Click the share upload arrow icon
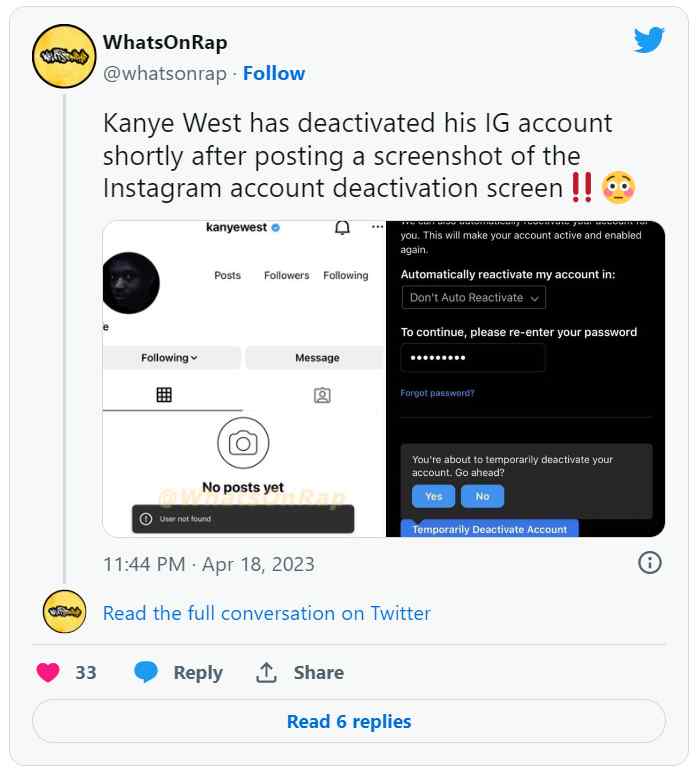Screen dimensions: 700x773 [266, 672]
